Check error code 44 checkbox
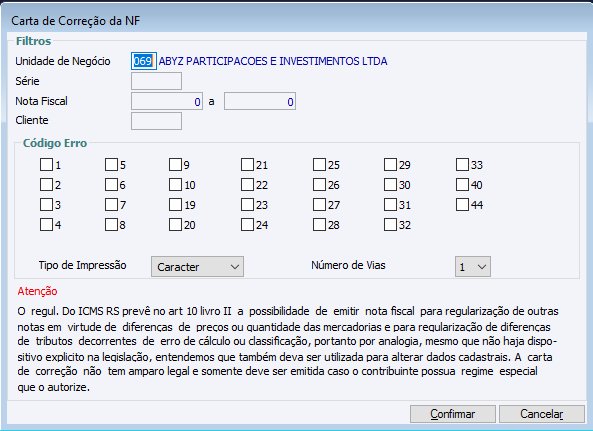This screenshot has width=593, height=431. (x=462, y=205)
